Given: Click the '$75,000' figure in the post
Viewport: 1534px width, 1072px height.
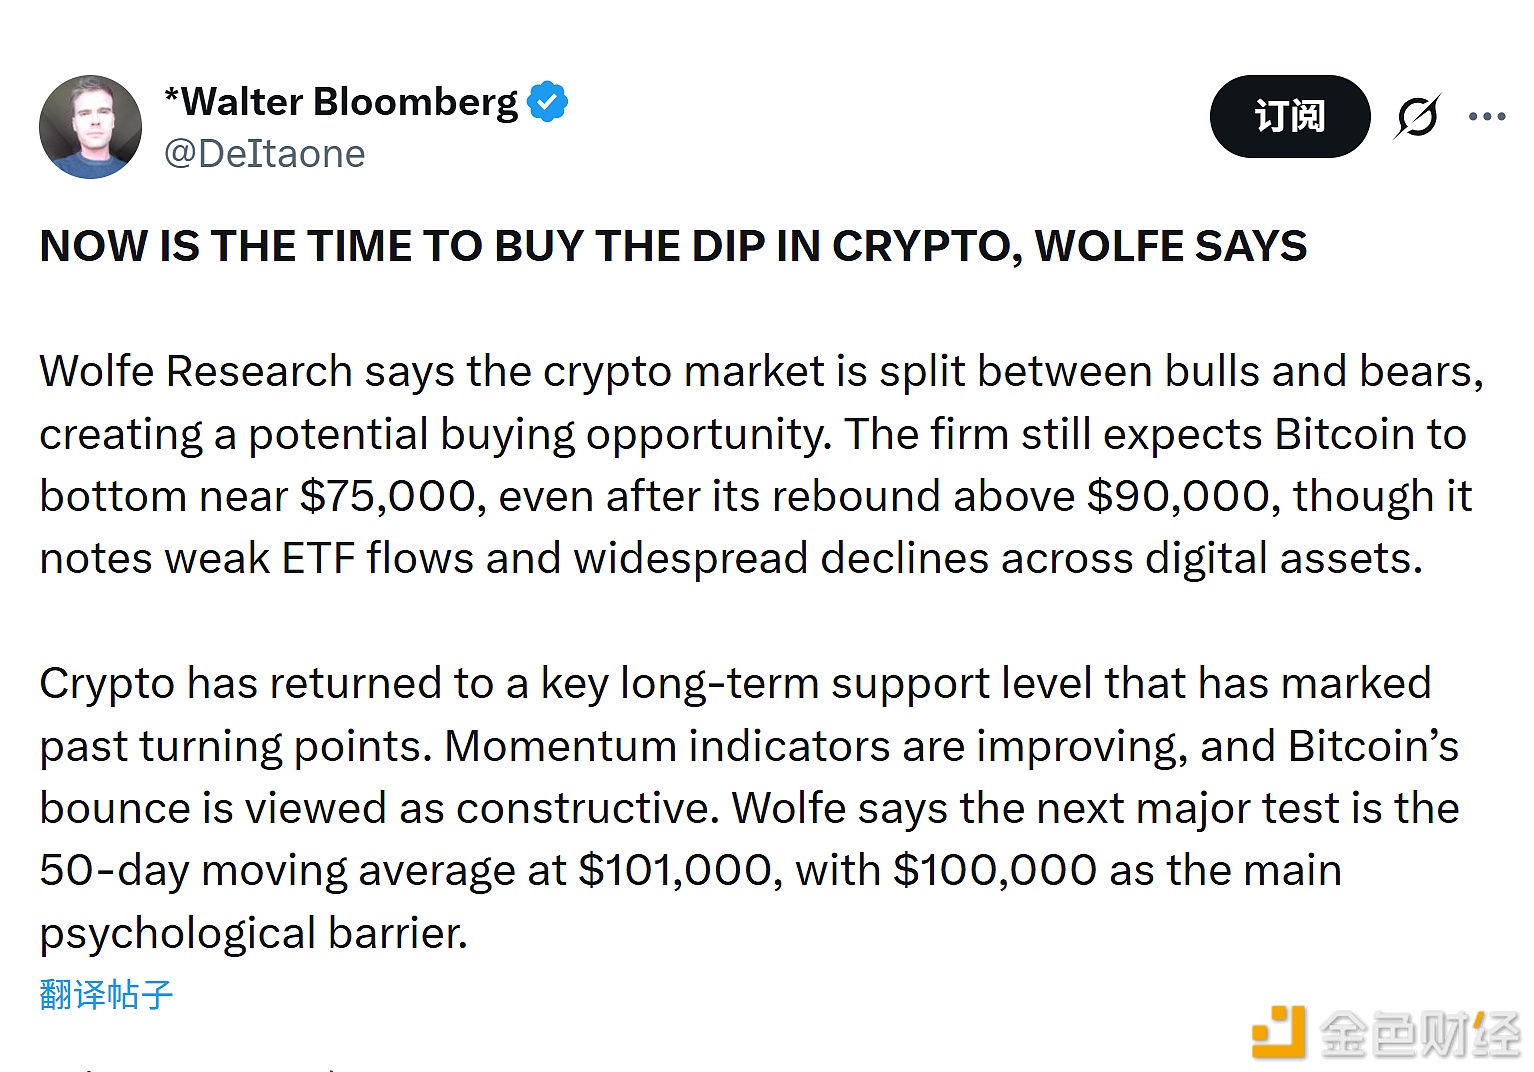Looking at the screenshot, I should click(387, 496).
